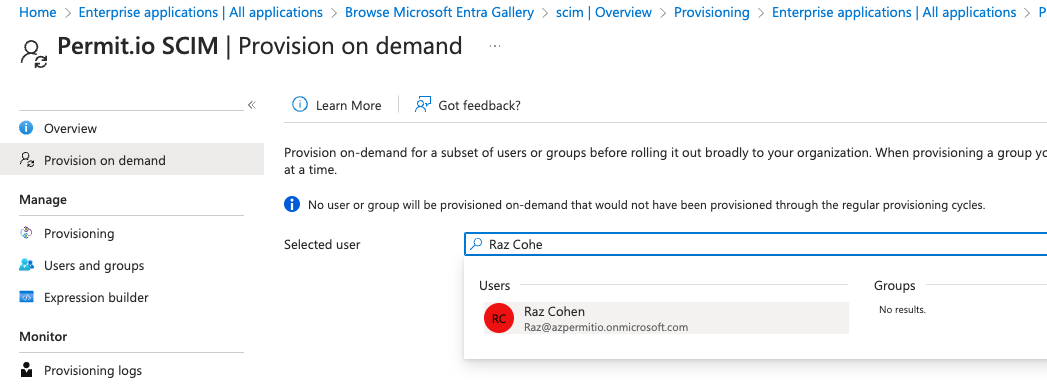Click the Overview info icon in the sidebar
The width and height of the screenshot is (1047, 386).
(26, 128)
